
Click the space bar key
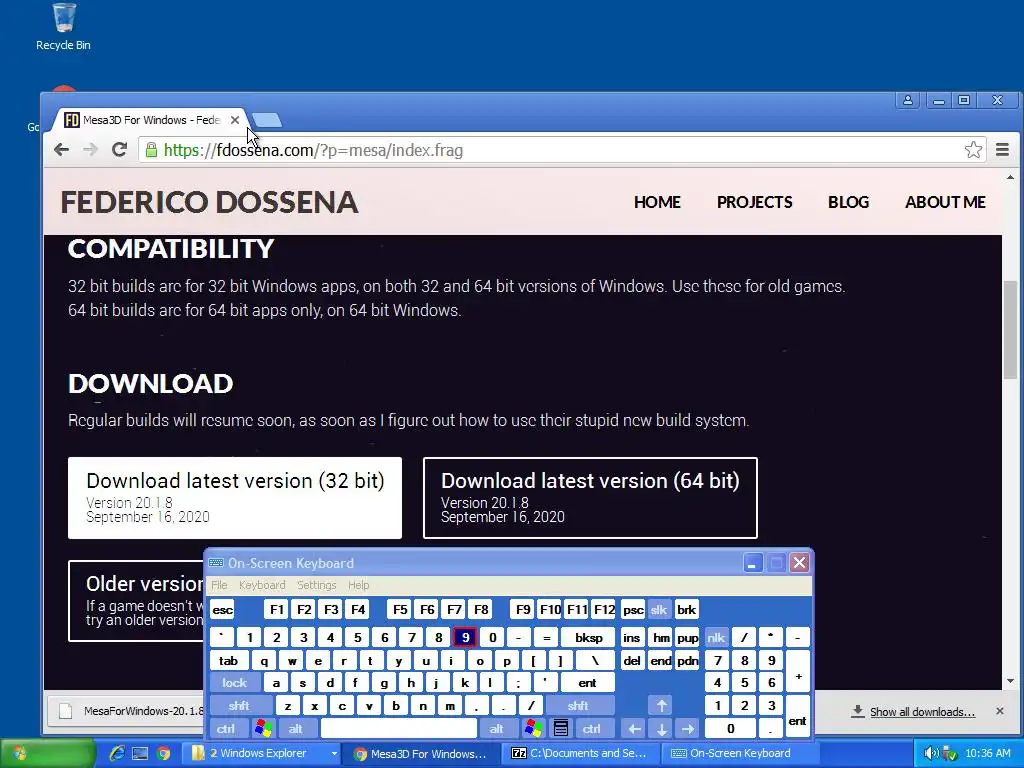click(x=398, y=729)
